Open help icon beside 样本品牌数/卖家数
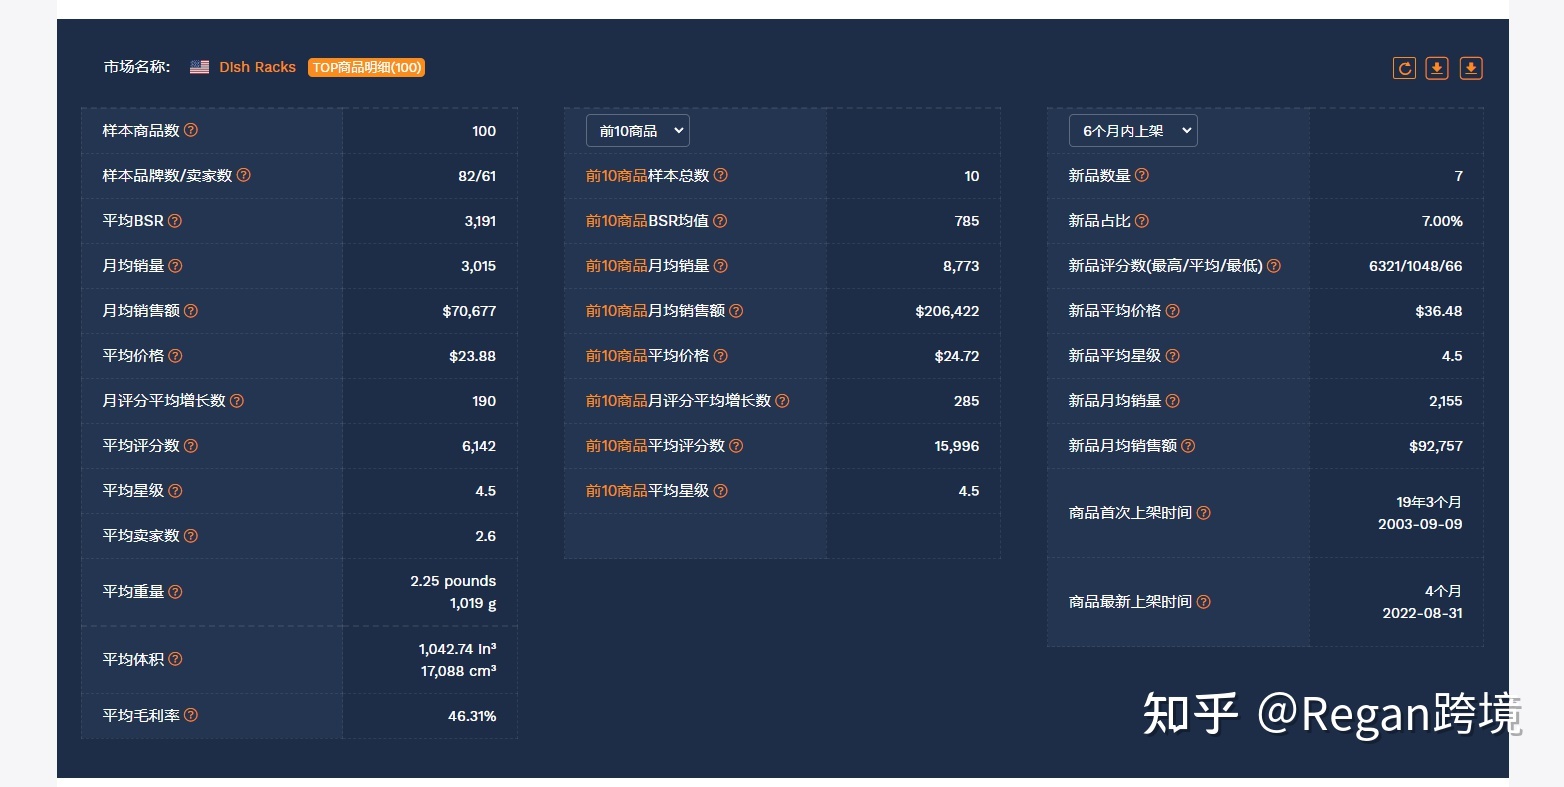Viewport: 1564px width, 787px height. click(x=244, y=175)
